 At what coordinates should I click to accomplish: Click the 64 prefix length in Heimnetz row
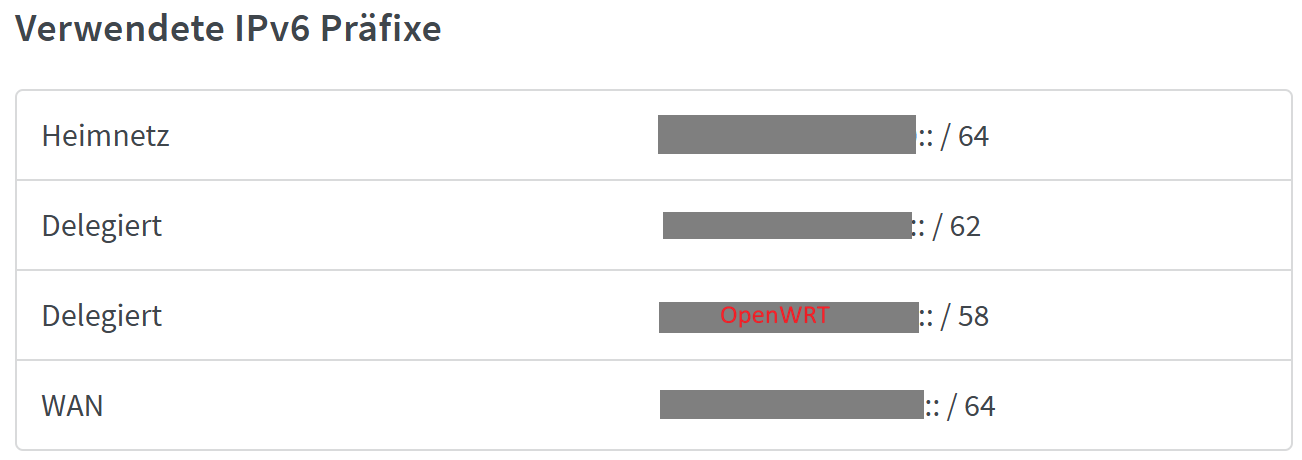pos(973,136)
